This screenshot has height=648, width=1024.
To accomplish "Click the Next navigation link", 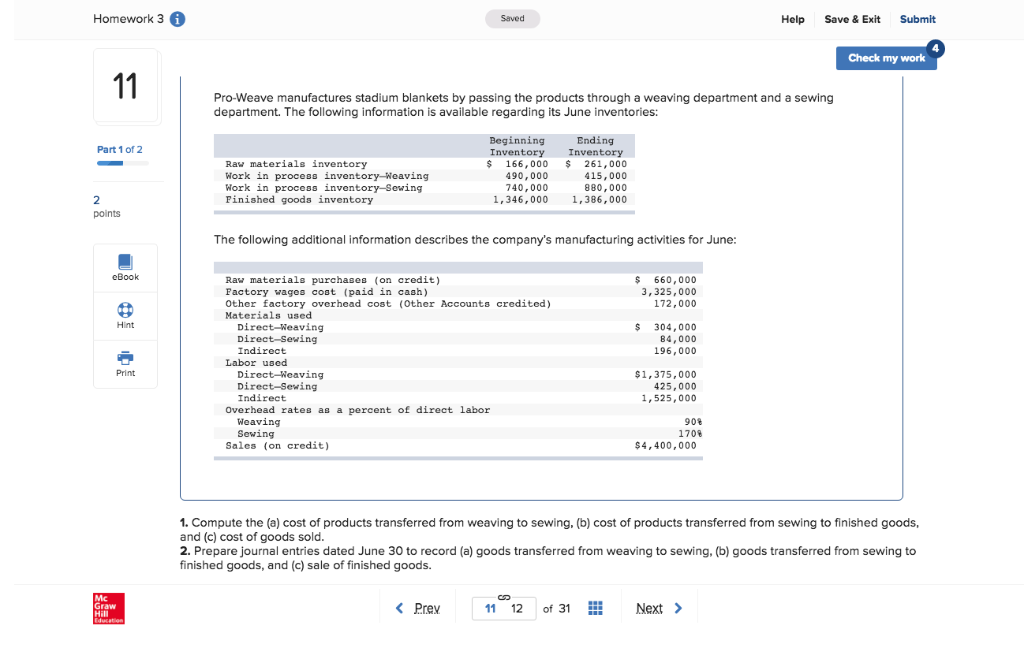I will point(649,607).
